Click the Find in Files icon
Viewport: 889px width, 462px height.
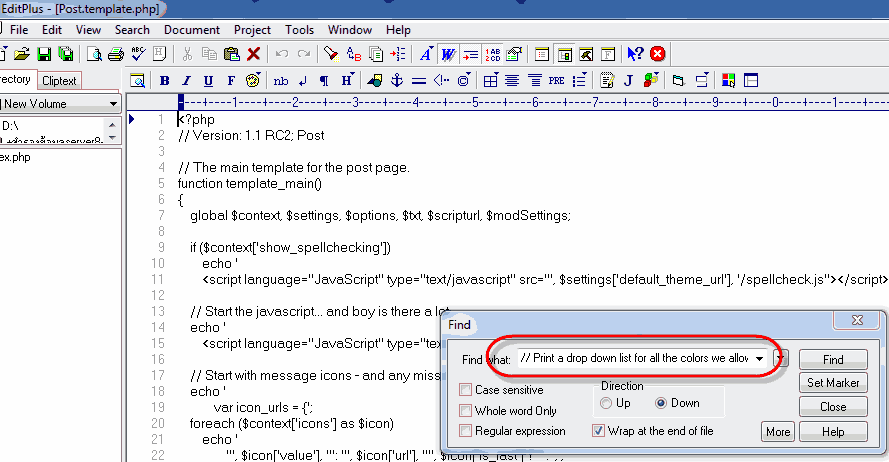pos(376,54)
